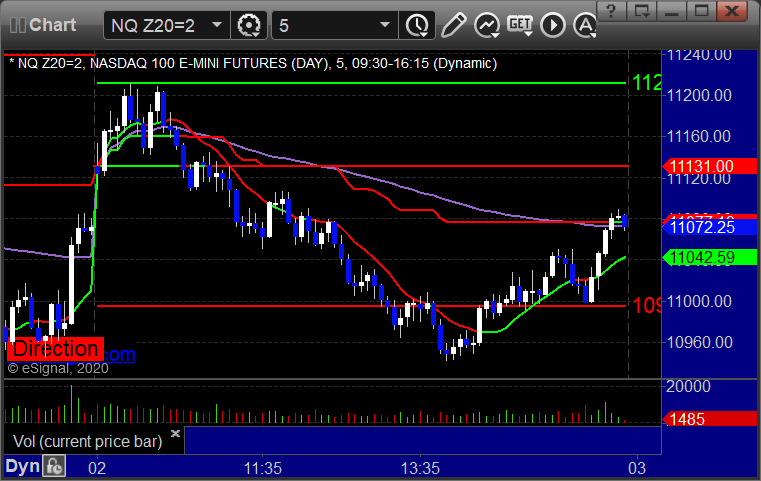The width and height of the screenshot is (761, 481).
Task: Toggle the Dyn scaling label
Action: point(23,466)
